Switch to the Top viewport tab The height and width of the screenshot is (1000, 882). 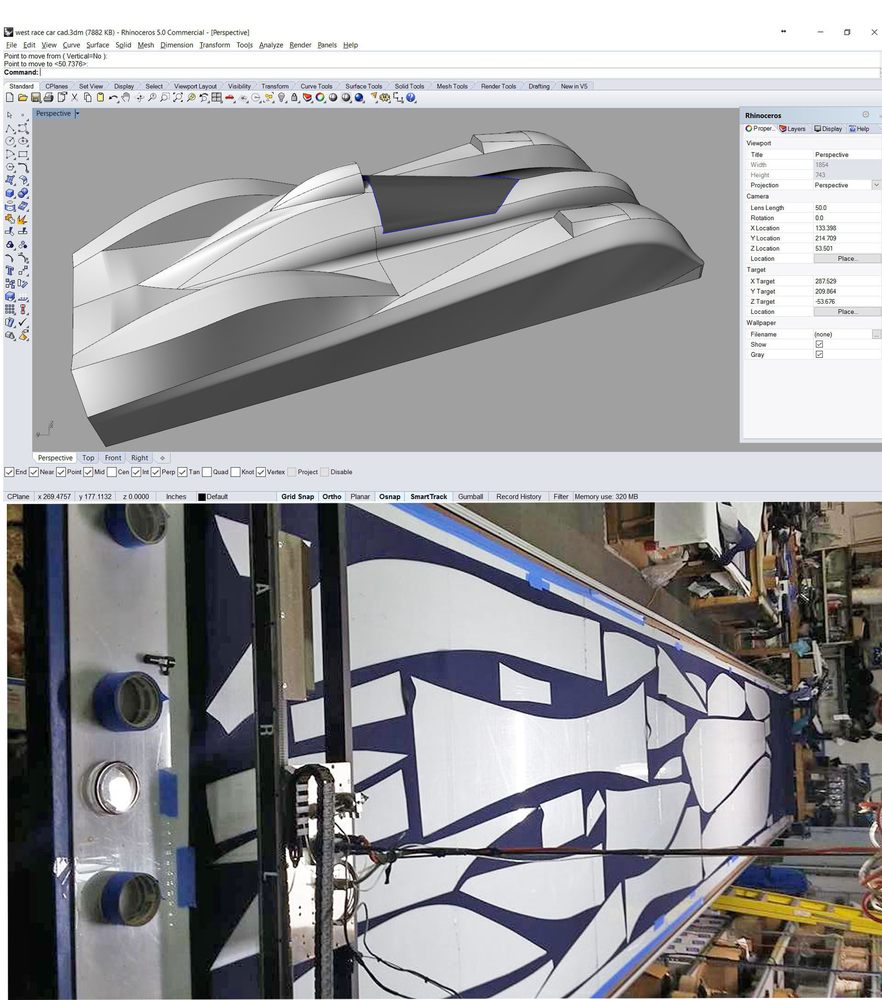pyautogui.click(x=88, y=458)
